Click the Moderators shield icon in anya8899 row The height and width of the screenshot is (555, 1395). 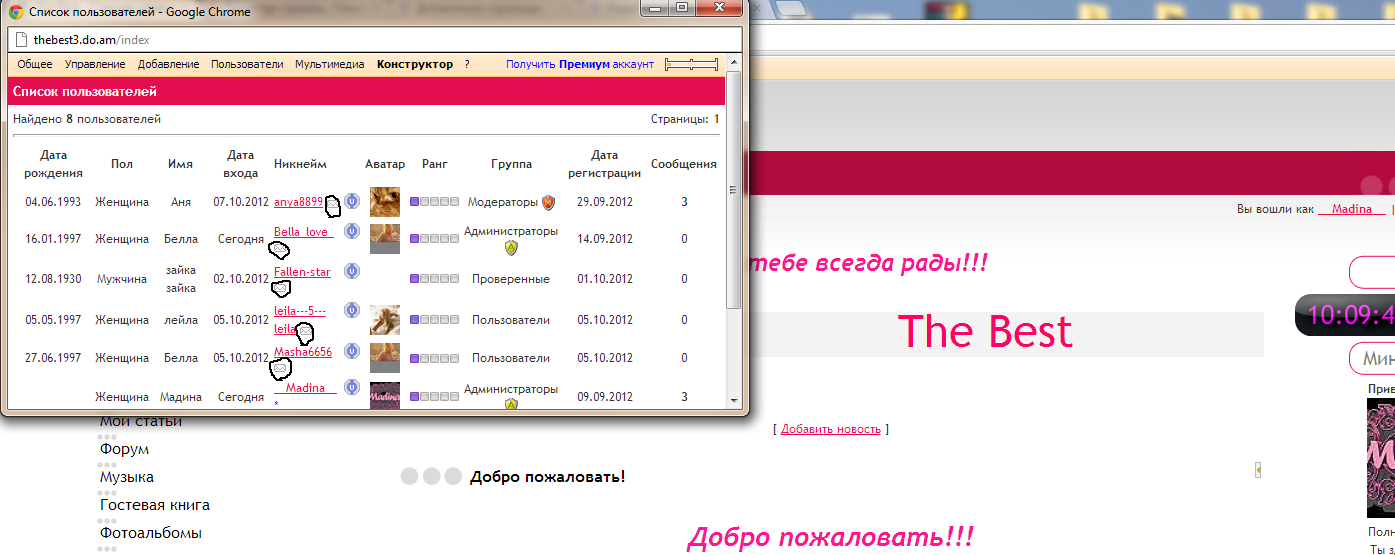(548, 203)
